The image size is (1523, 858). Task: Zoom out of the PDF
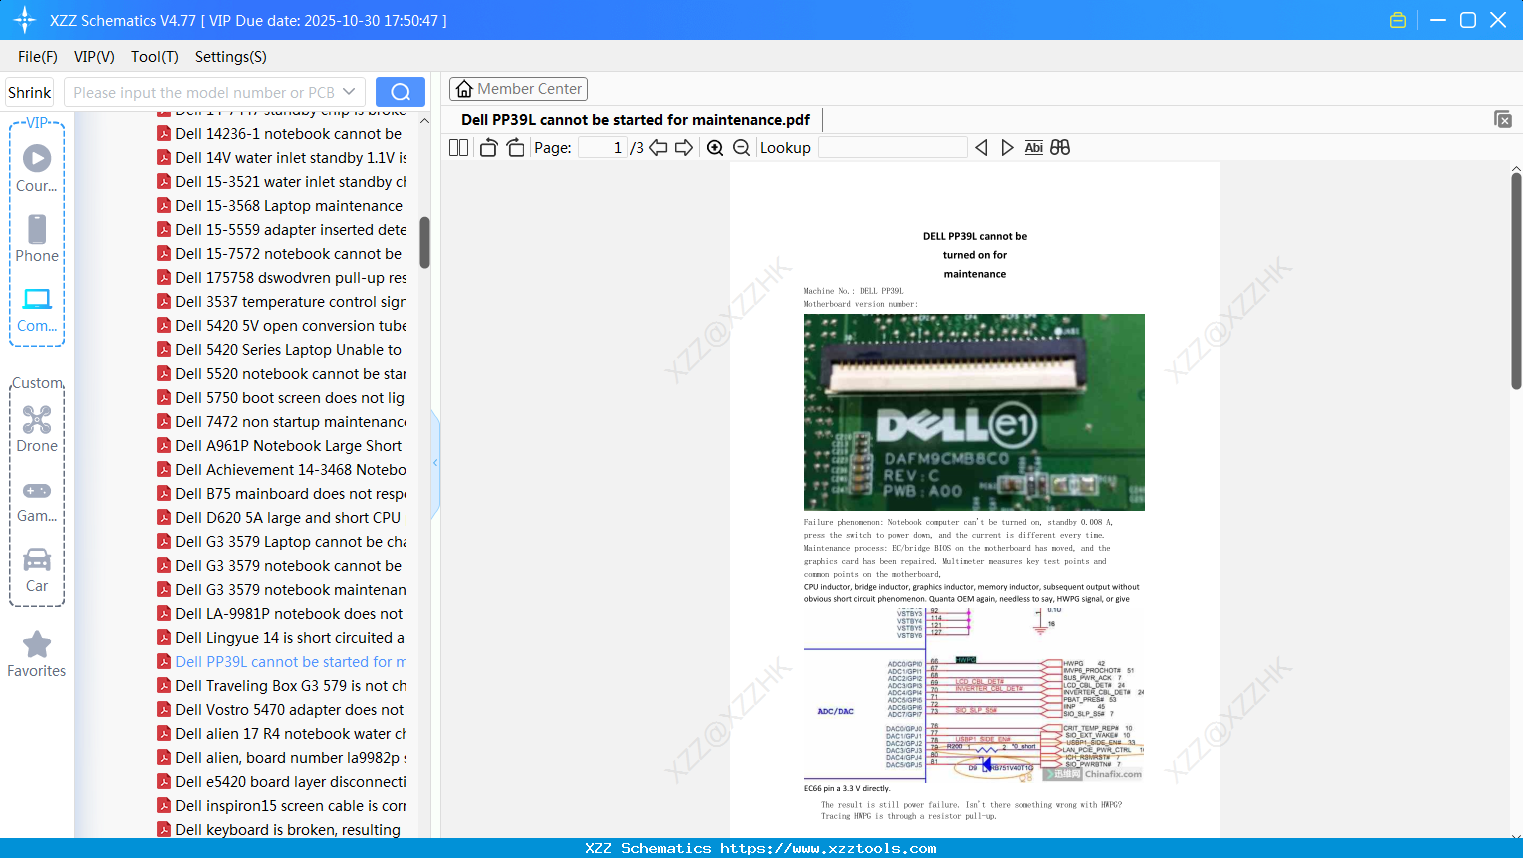click(x=742, y=148)
